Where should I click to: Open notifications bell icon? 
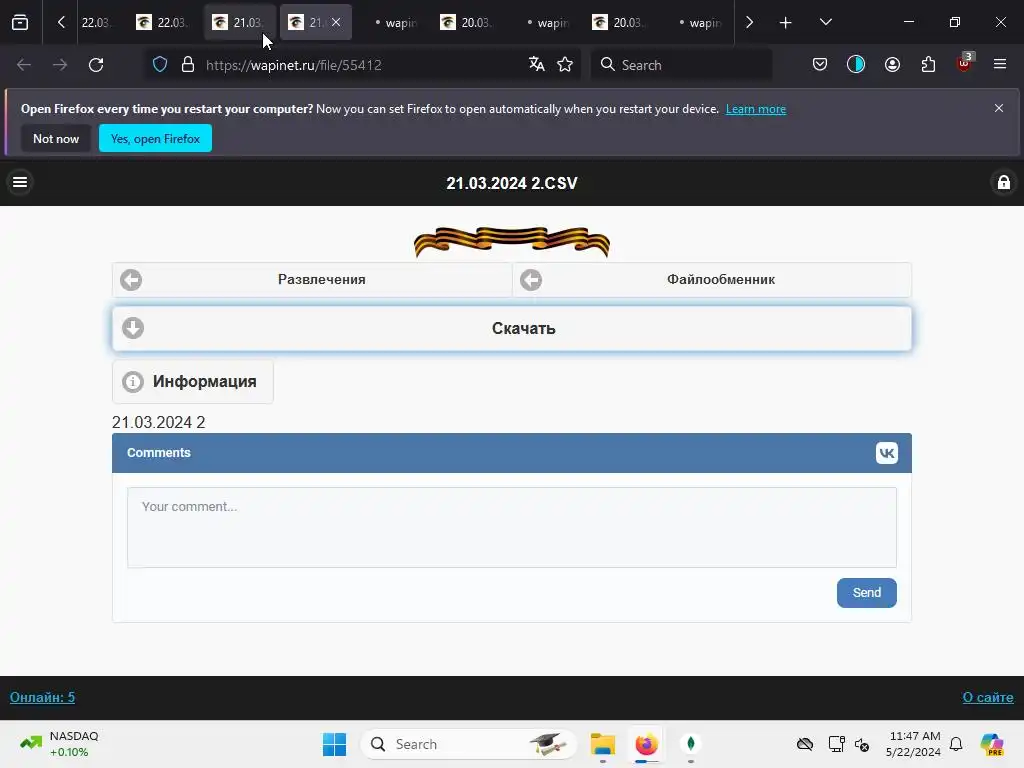point(956,744)
